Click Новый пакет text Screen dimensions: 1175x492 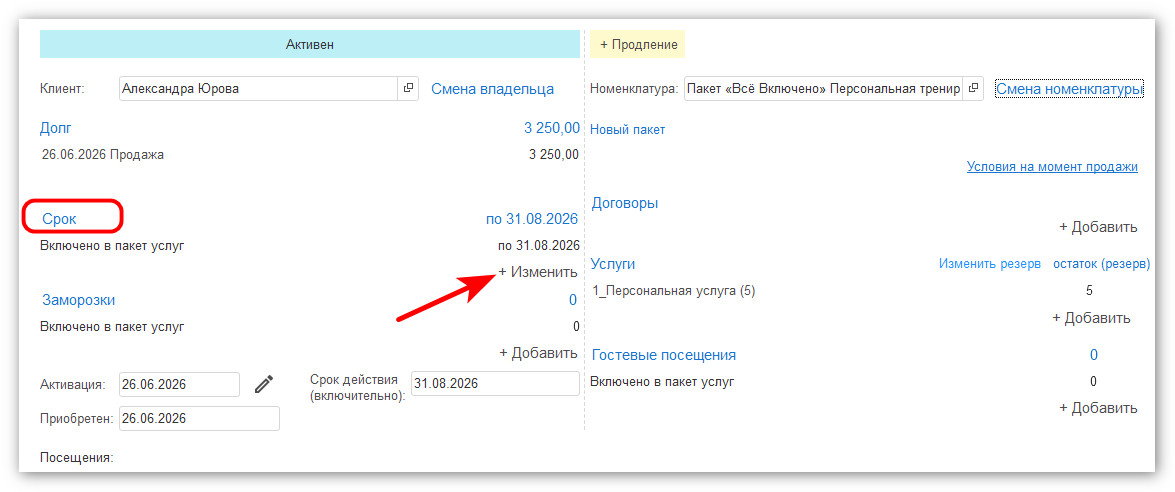pyautogui.click(x=628, y=130)
